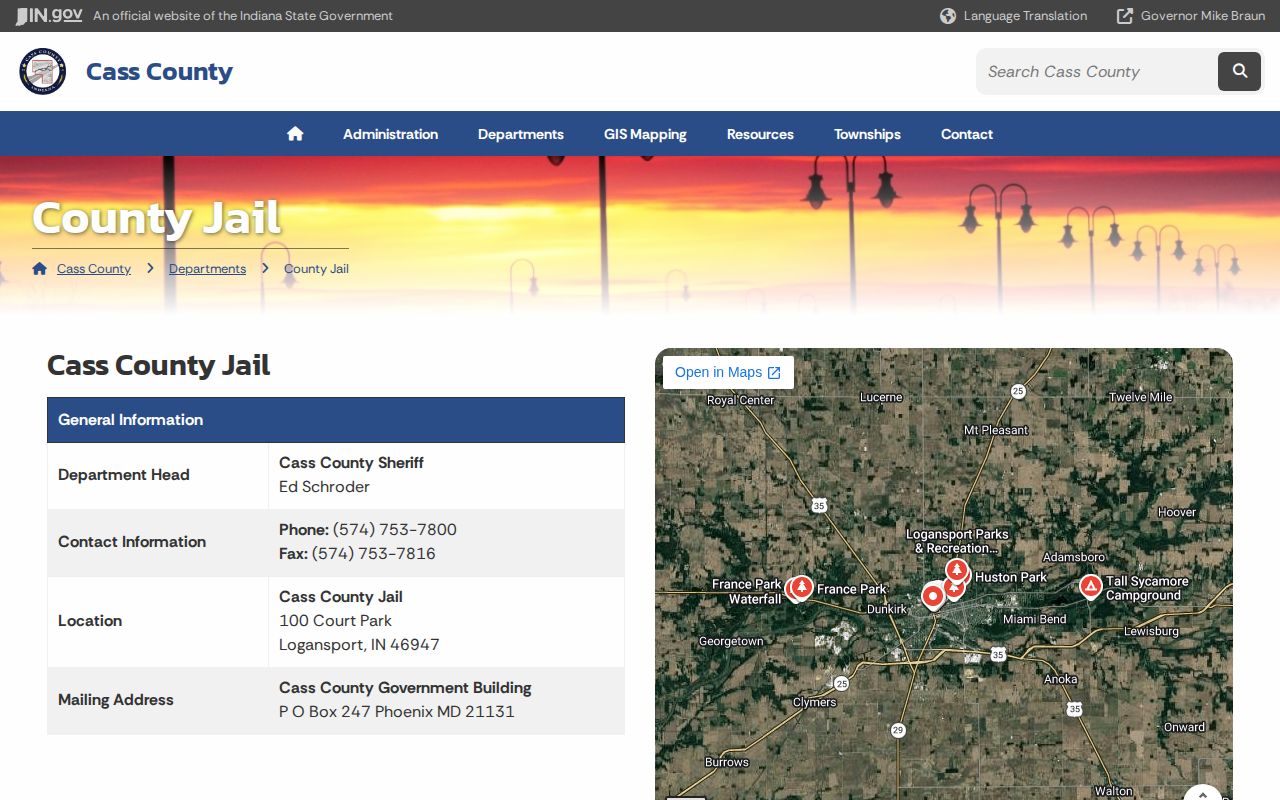The image size is (1280, 800).
Task: Click the fax number (574) 753-7816
Action: [374, 554]
